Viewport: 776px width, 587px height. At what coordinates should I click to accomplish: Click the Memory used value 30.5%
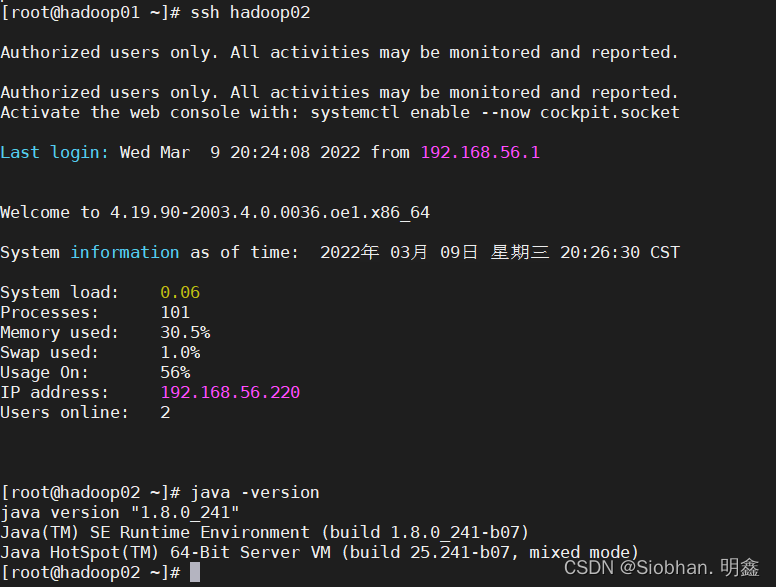185,332
